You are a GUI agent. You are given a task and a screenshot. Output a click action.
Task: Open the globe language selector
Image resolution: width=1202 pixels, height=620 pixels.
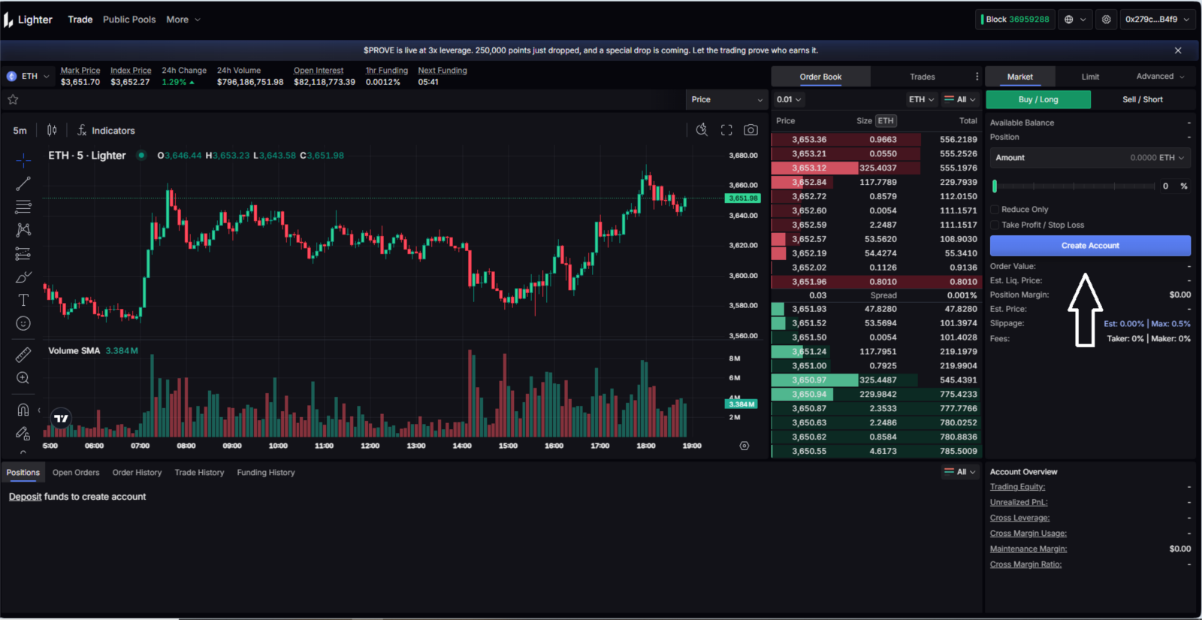[x=1076, y=19]
